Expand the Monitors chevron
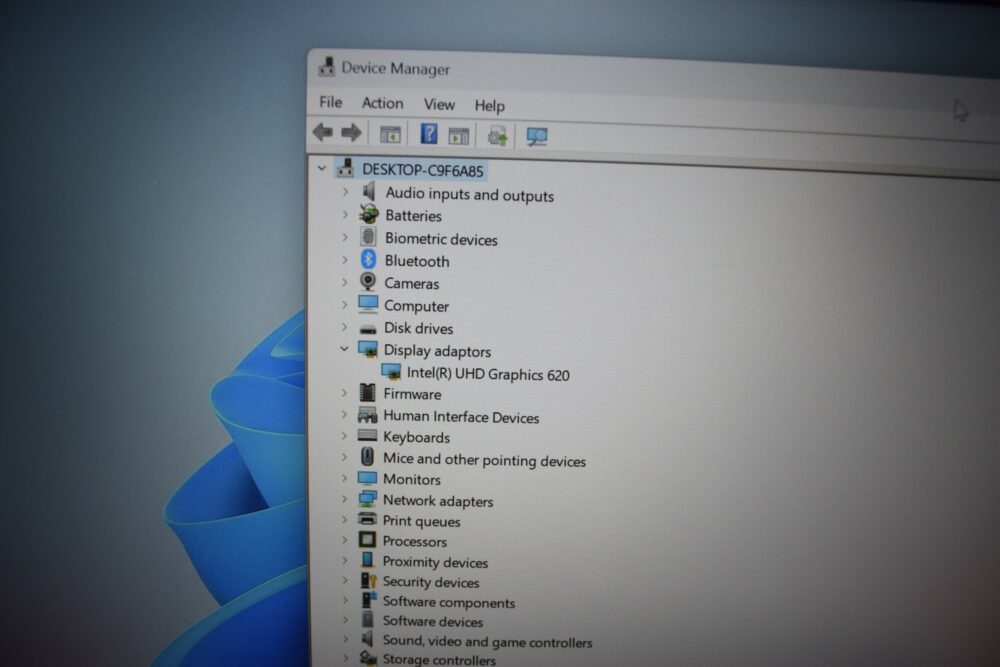 coord(344,478)
